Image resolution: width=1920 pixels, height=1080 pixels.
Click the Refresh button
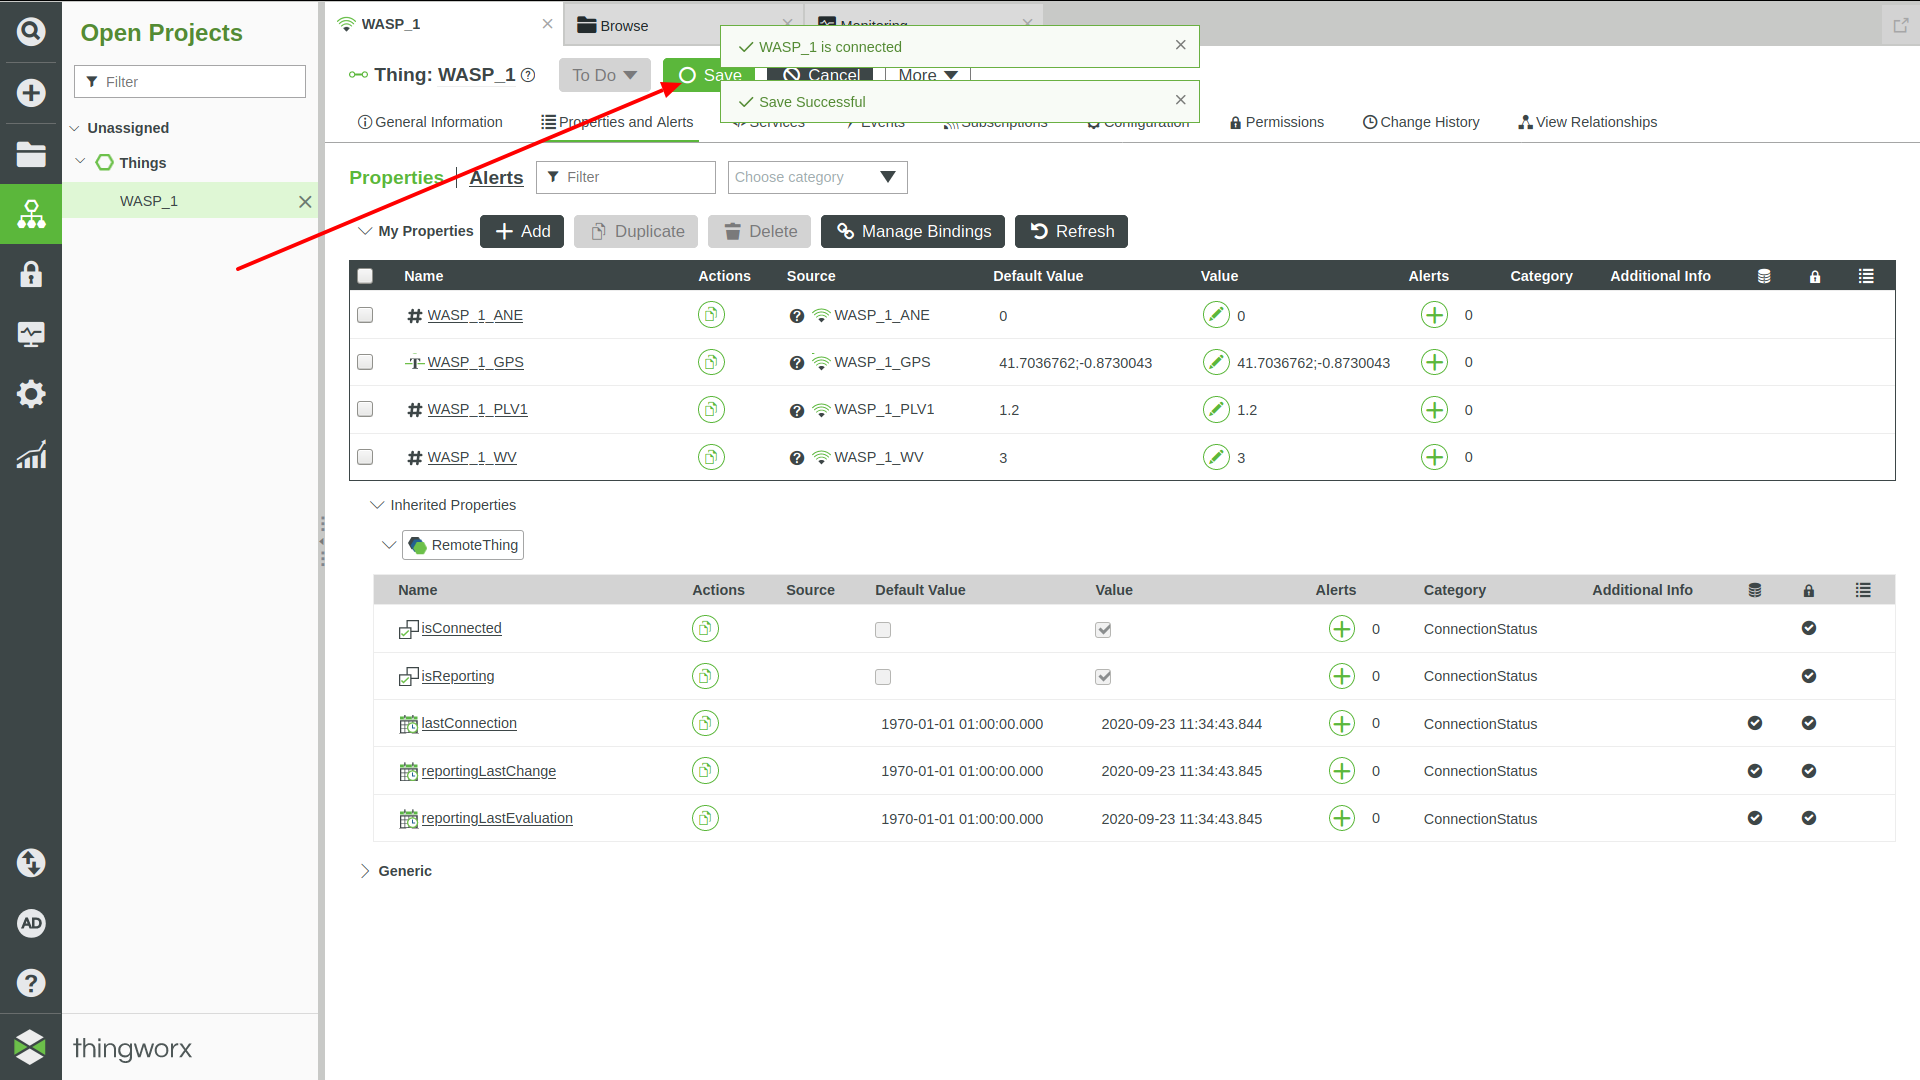[x=1071, y=231]
